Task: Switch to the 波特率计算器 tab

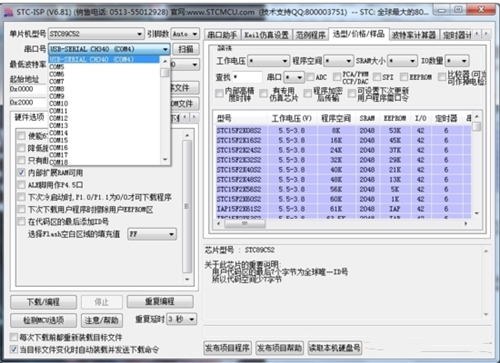Action: click(x=414, y=35)
